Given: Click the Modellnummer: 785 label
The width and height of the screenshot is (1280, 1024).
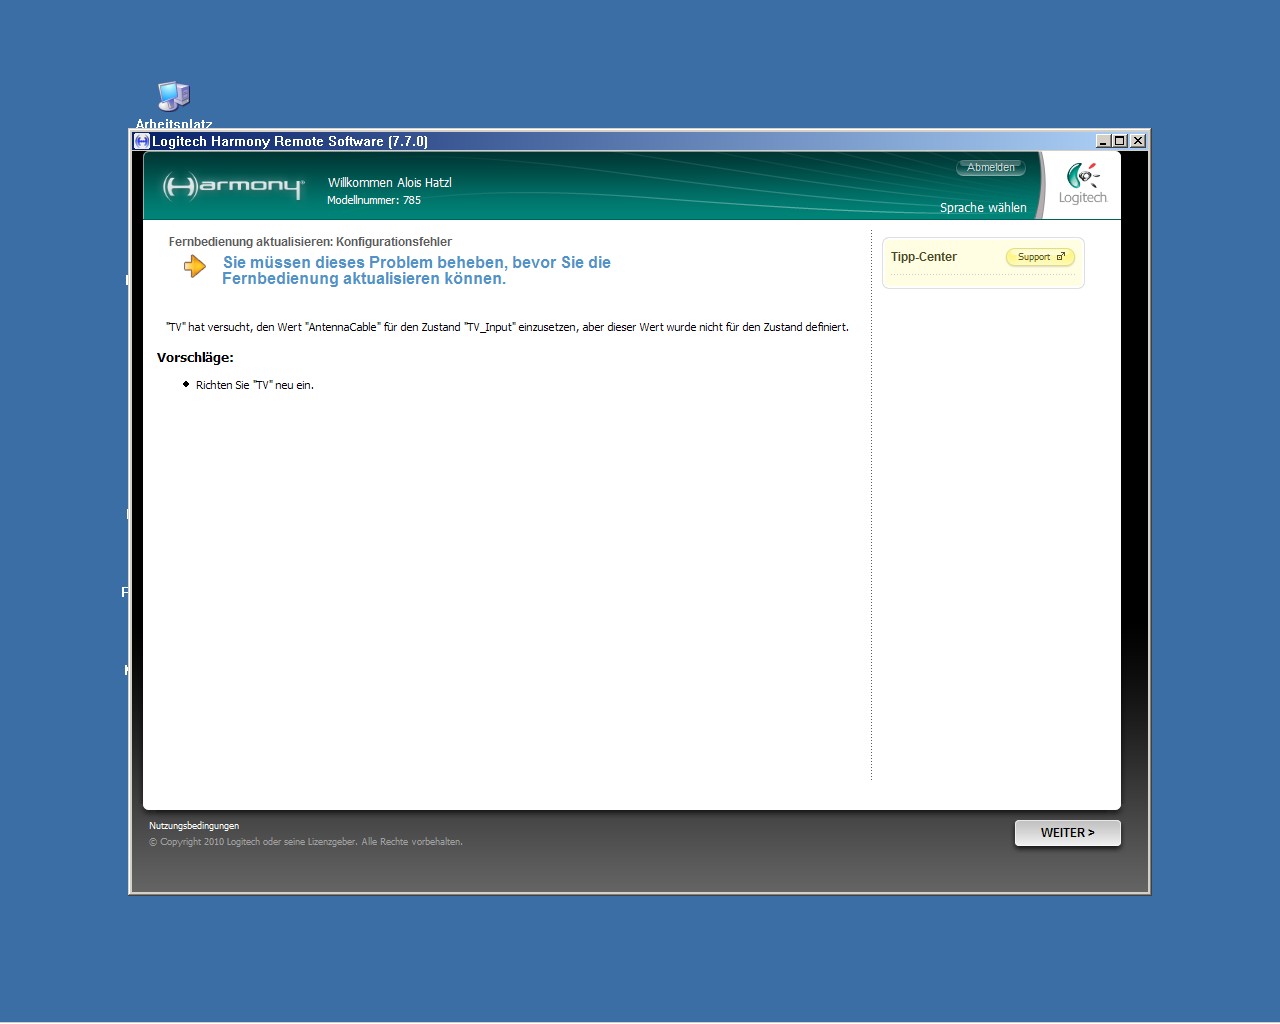Looking at the screenshot, I should [374, 200].
